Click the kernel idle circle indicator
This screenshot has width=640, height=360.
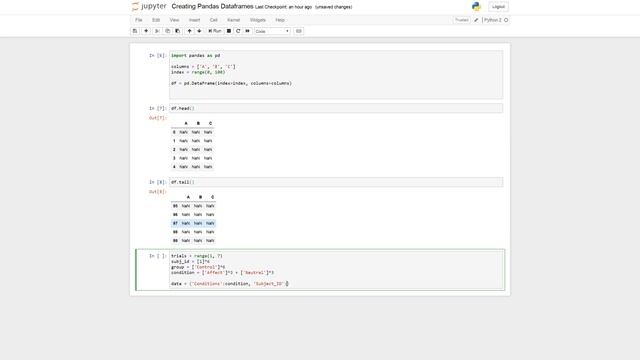[x=506, y=20]
